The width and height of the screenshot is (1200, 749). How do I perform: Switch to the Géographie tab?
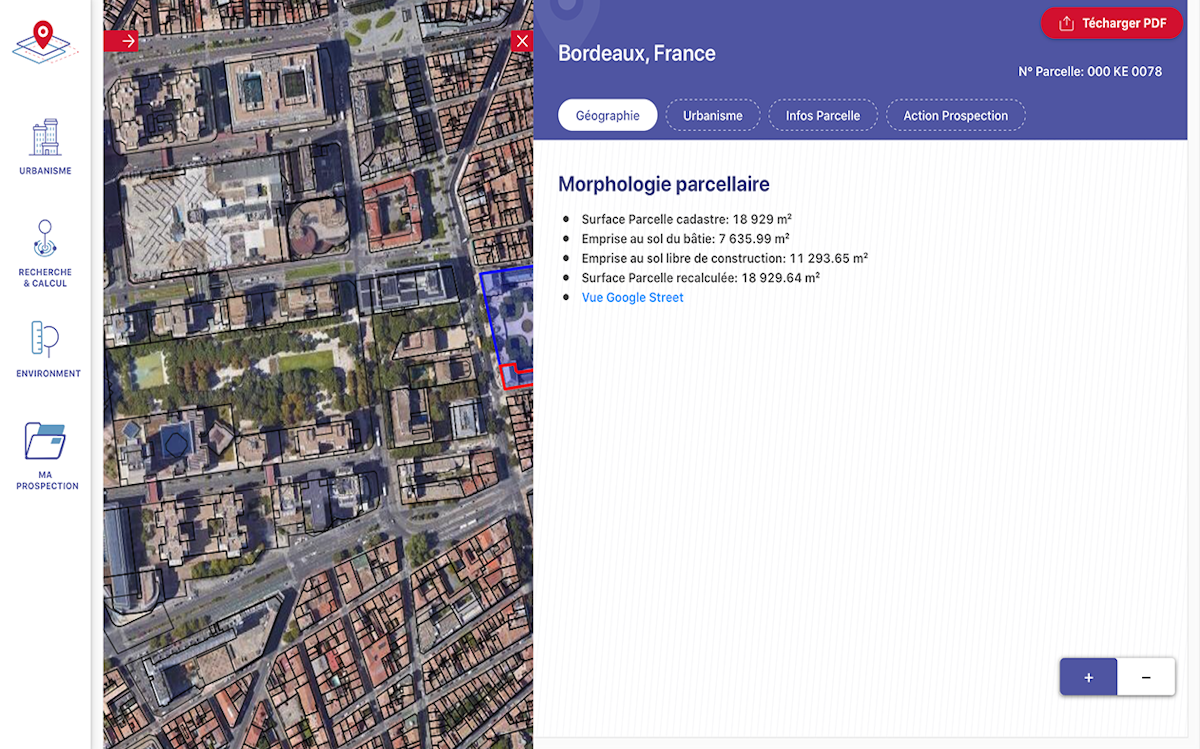coord(607,116)
